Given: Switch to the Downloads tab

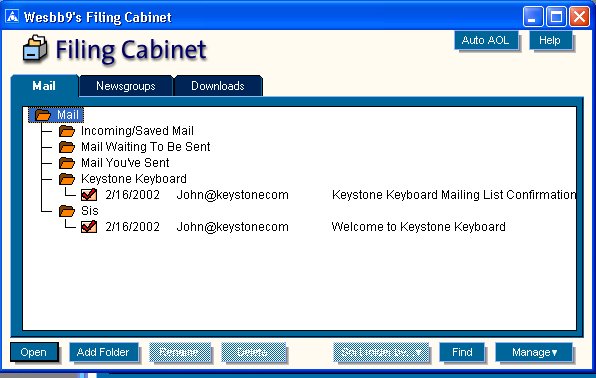Looking at the screenshot, I should pos(218,86).
